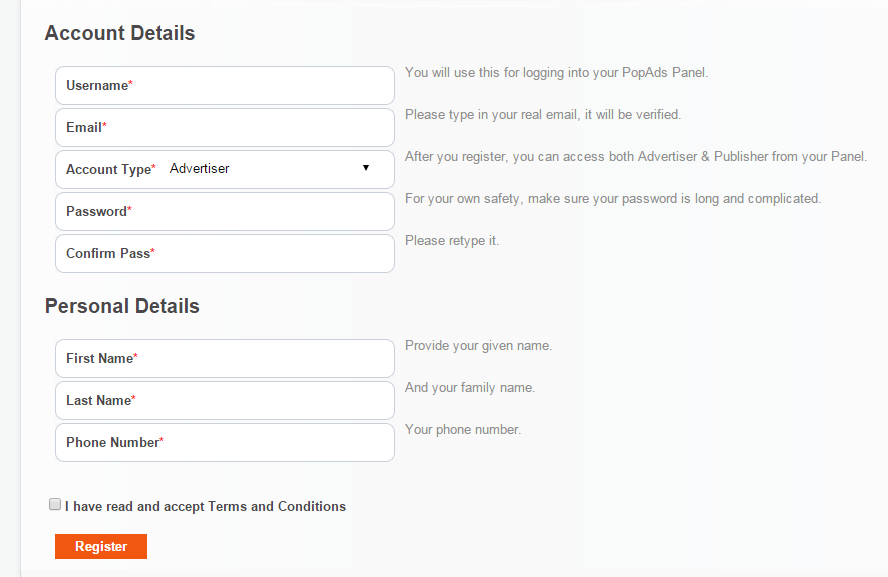The image size is (888, 577).
Task: Focus the Last Name input field
Action: coord(265,401)
